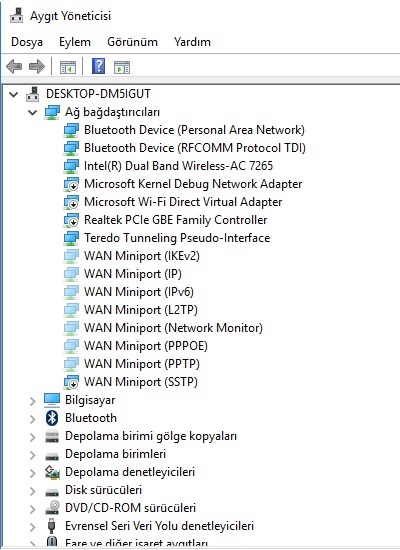Screen dimensions: 400x550
Task: Open the blue question mark Help icon
Action: pyautogui.click(x=99, y=66)
